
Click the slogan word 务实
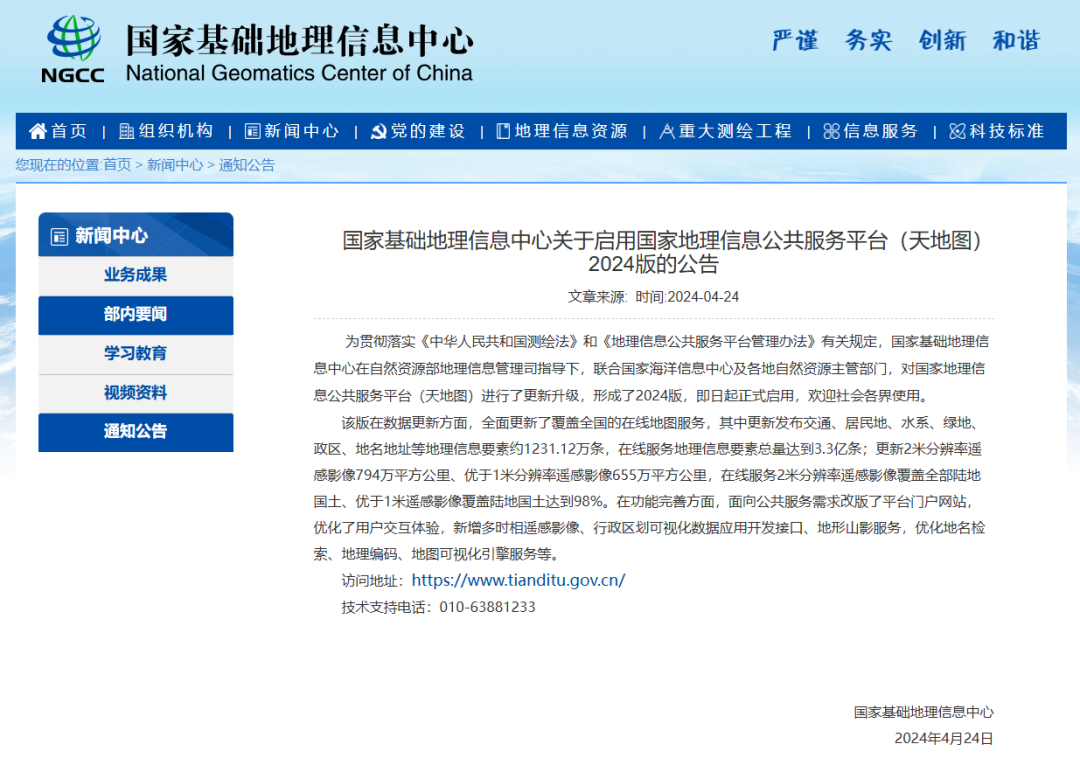(x=869, y=41)
